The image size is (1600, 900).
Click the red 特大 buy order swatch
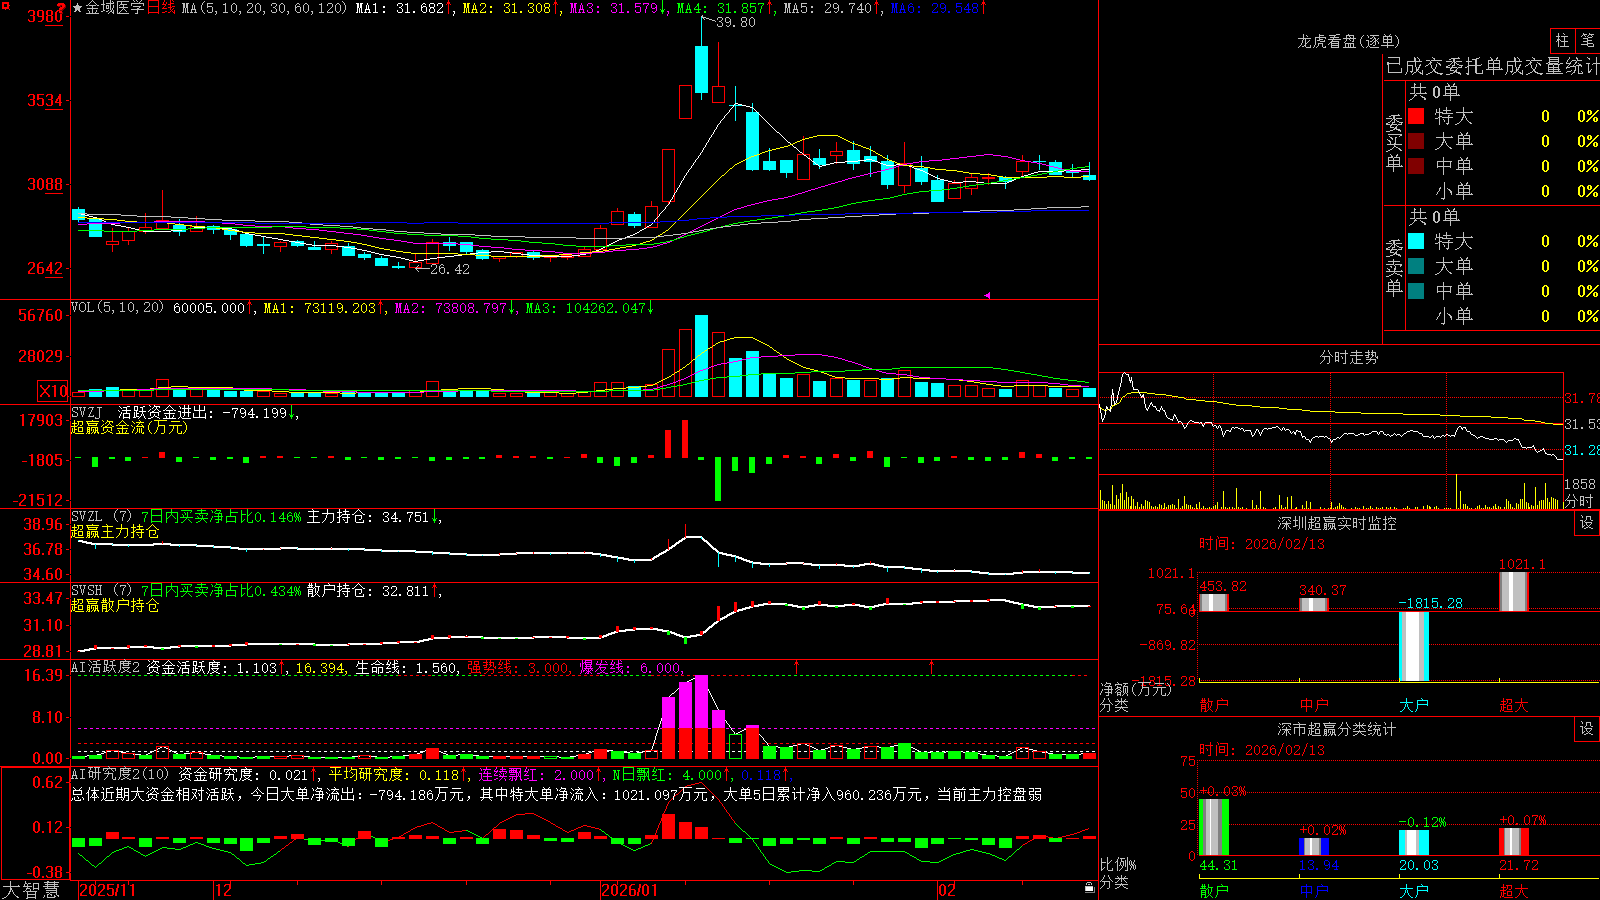coord(1416,116)
